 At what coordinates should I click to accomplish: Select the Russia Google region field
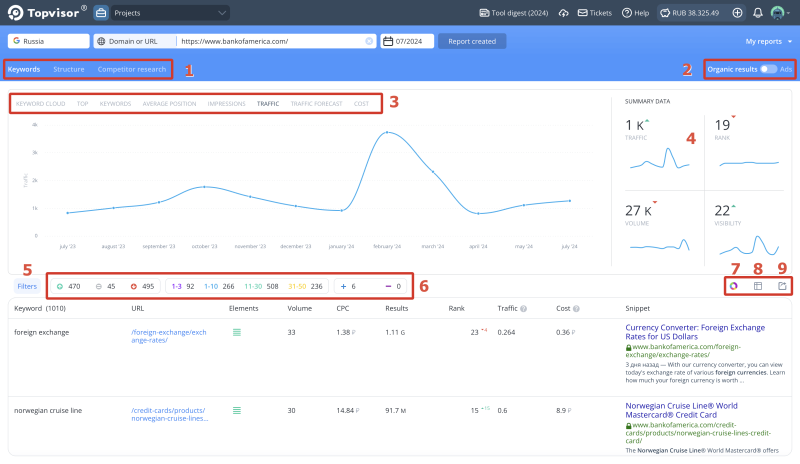(x=48, y=41)
